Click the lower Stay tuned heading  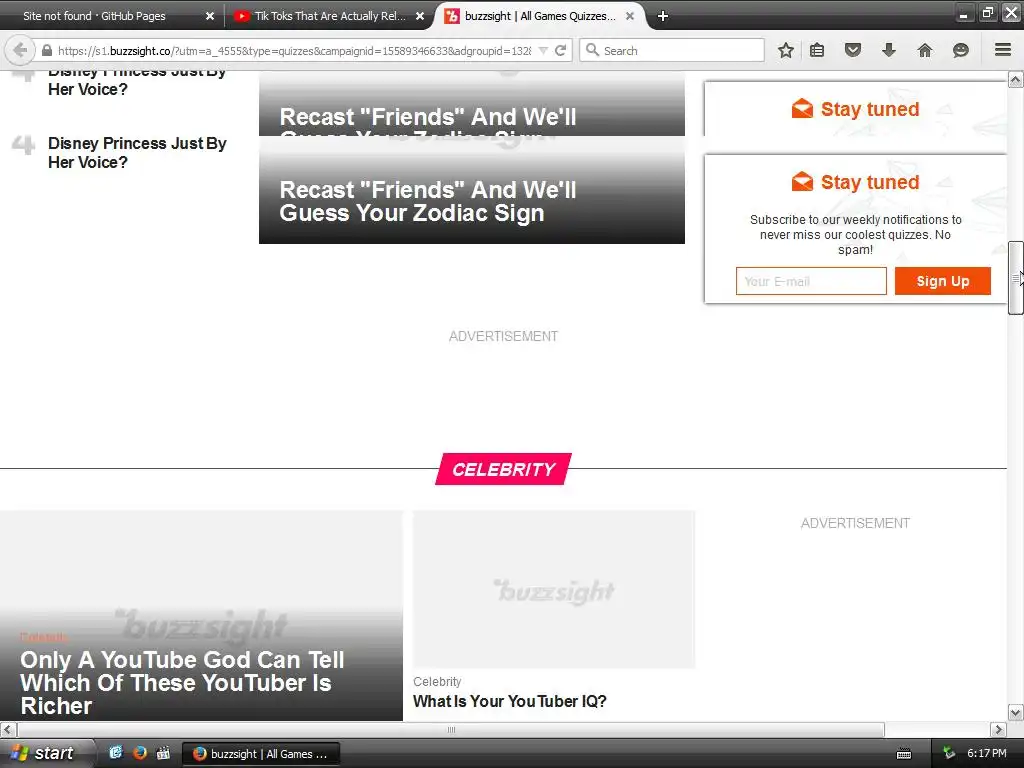click(869, 182)
